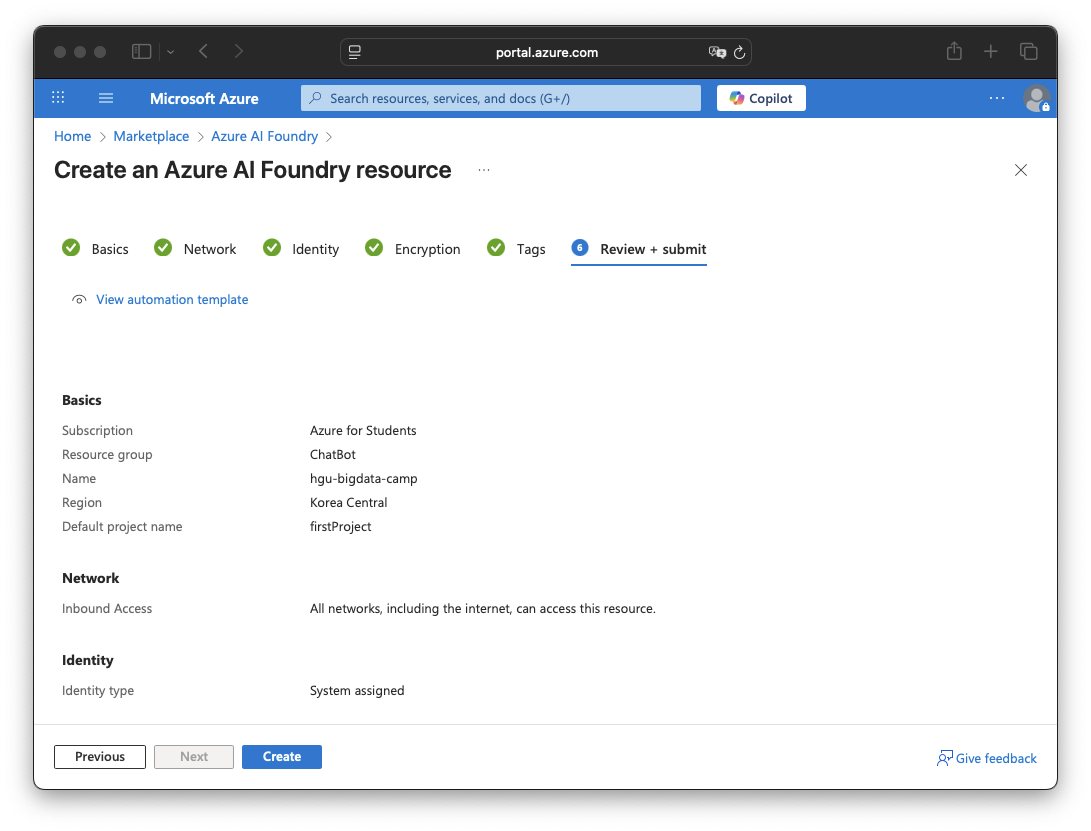Click the disabled Next button
1091x831 pixels.
coord(194,757)
